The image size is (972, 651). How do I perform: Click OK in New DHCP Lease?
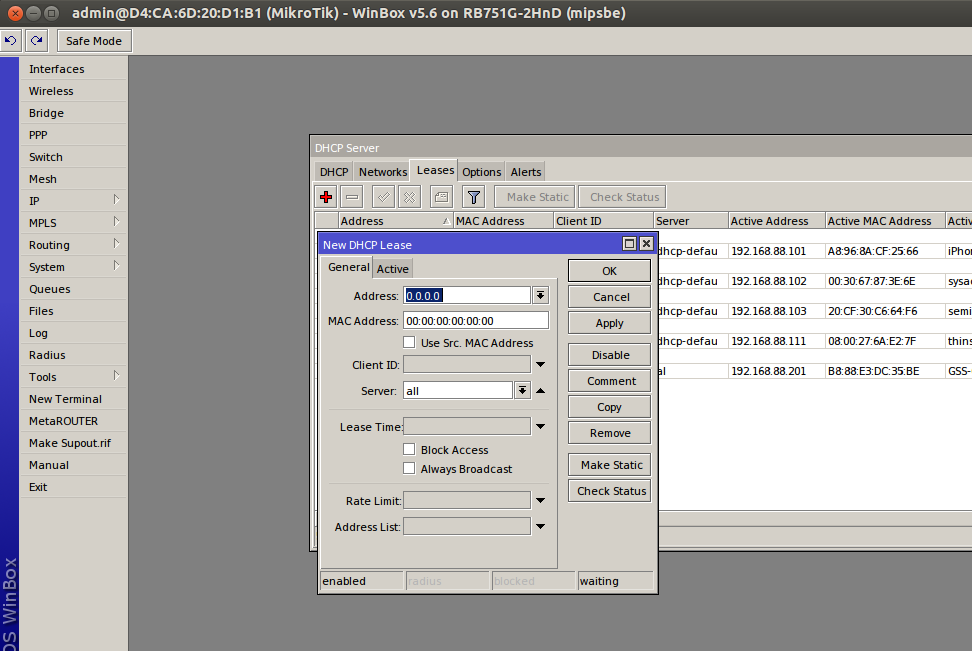click(x=609, y=271)
